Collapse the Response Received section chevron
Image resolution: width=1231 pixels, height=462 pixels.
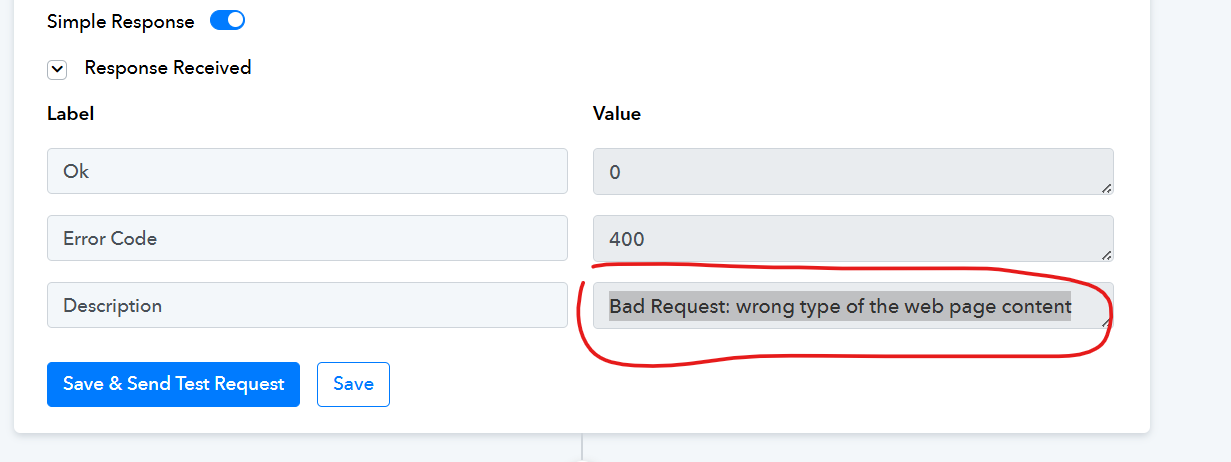tap(57, 69)
